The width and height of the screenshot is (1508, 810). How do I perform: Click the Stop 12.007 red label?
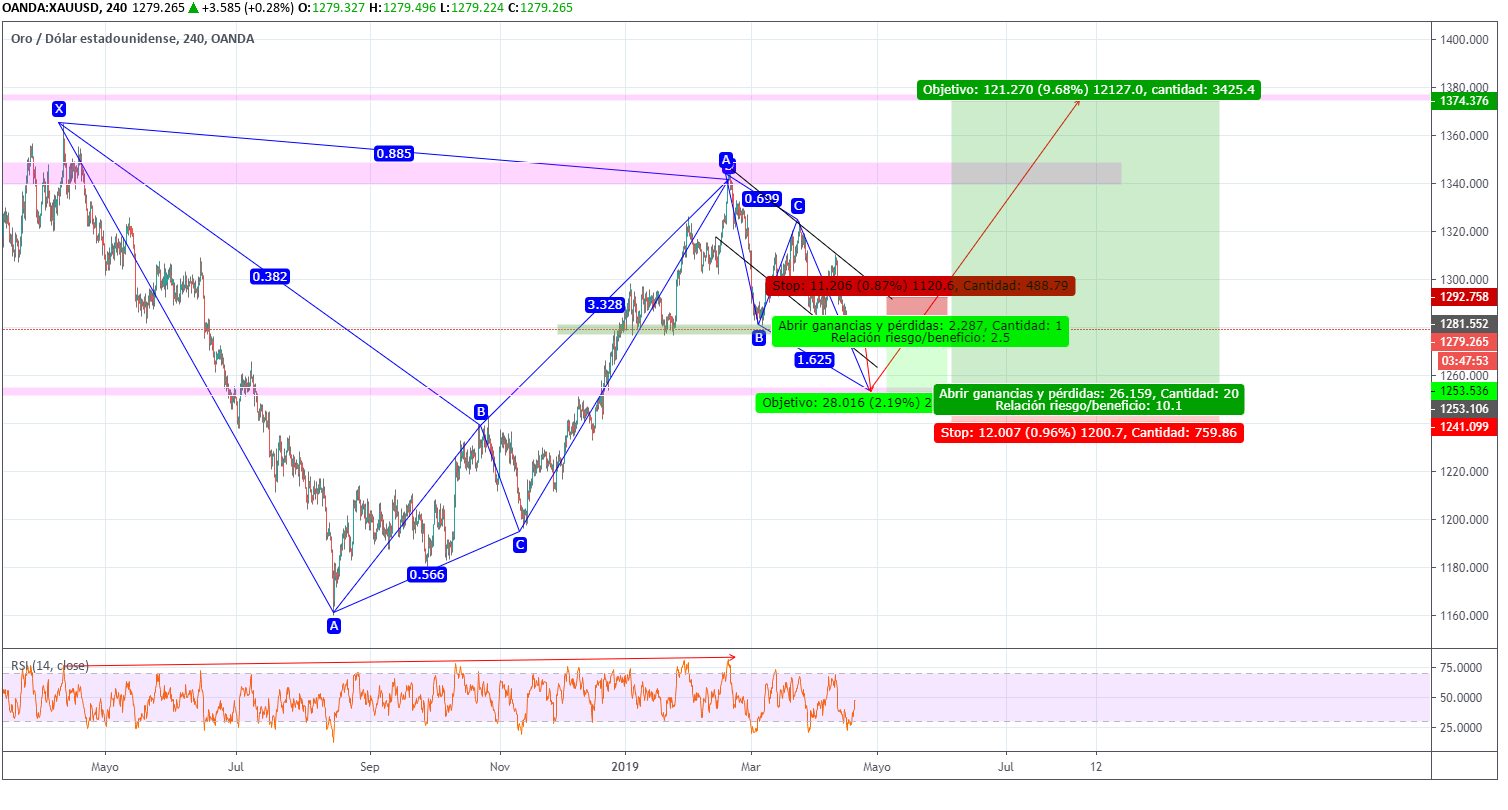pos(1089,433)
